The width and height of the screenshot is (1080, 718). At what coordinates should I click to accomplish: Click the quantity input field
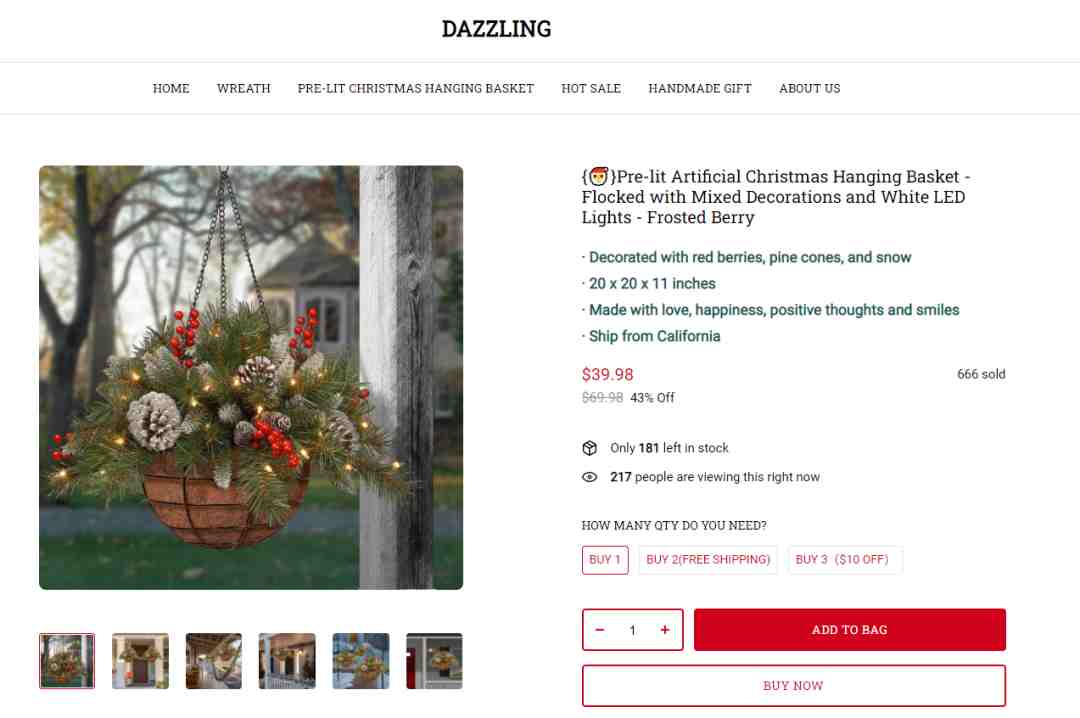[x=632, y=630]
